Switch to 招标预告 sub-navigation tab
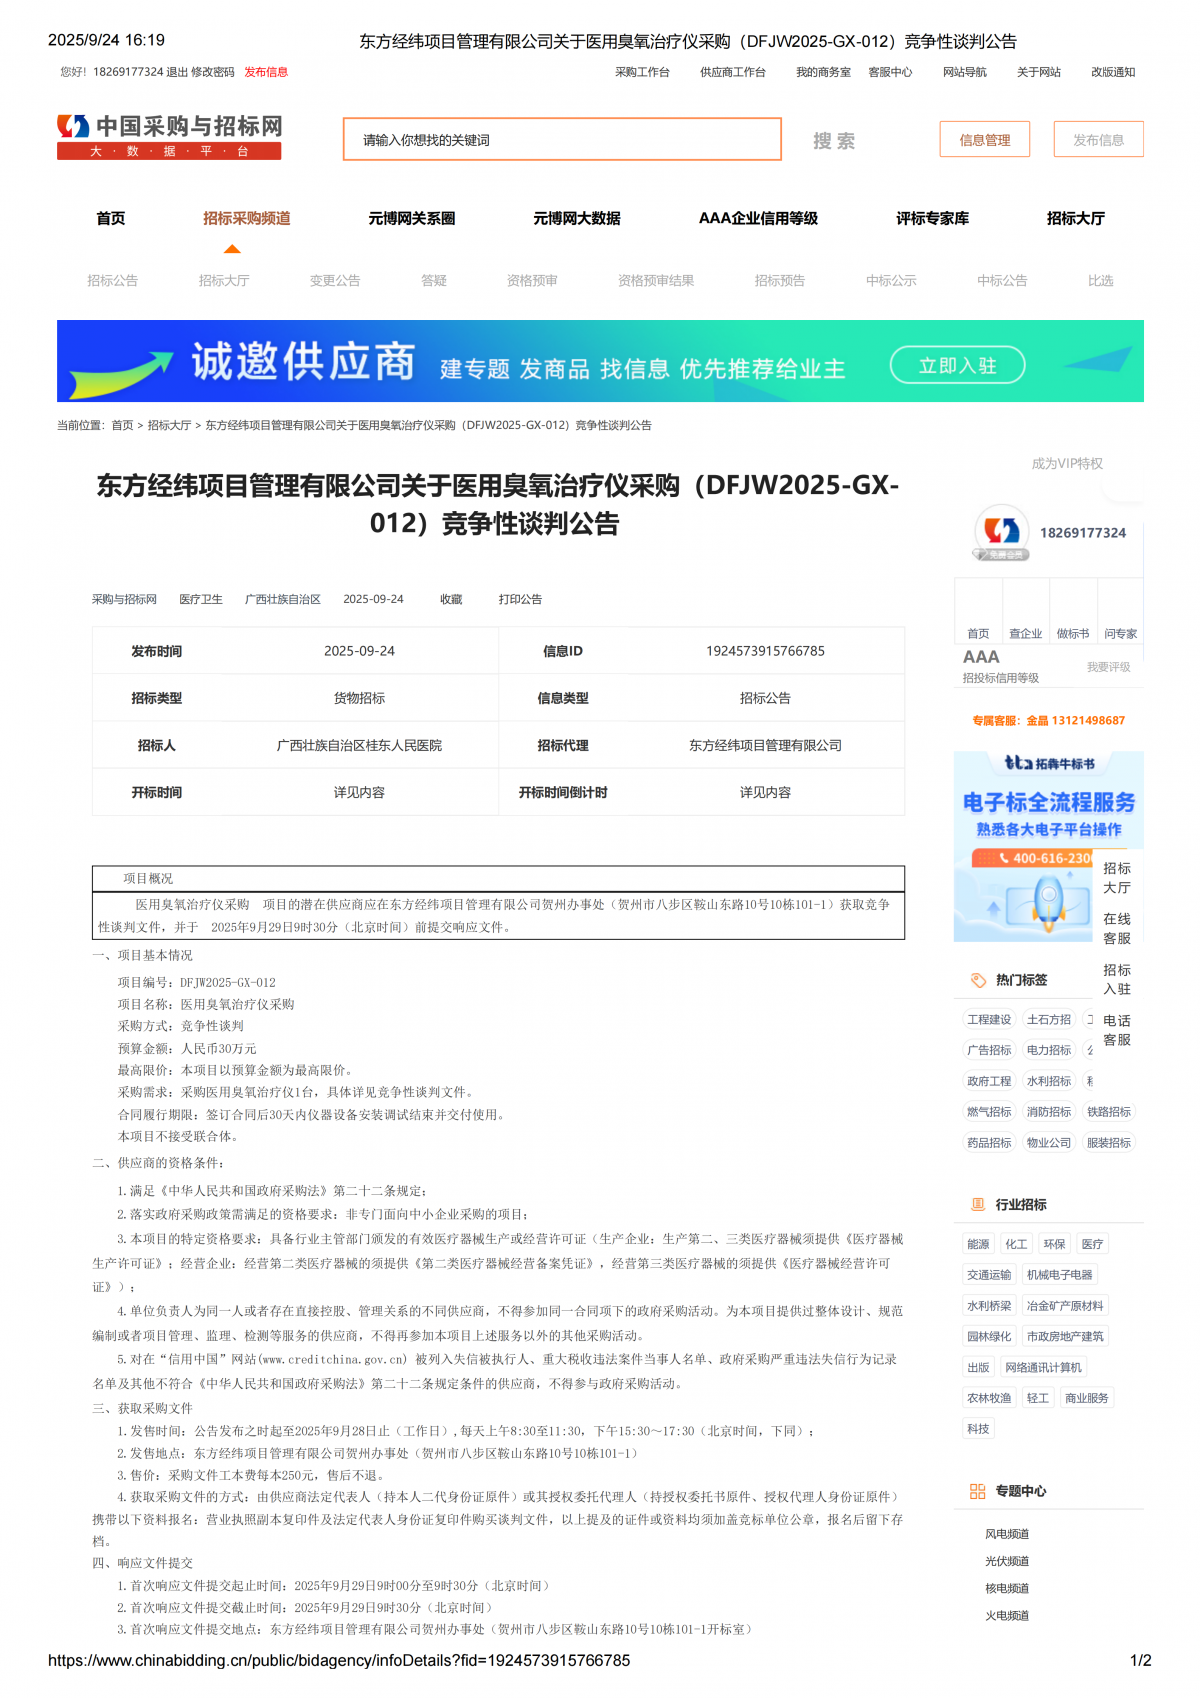The height and width of the screenshot is (1698, 1200). pos(780,281)
